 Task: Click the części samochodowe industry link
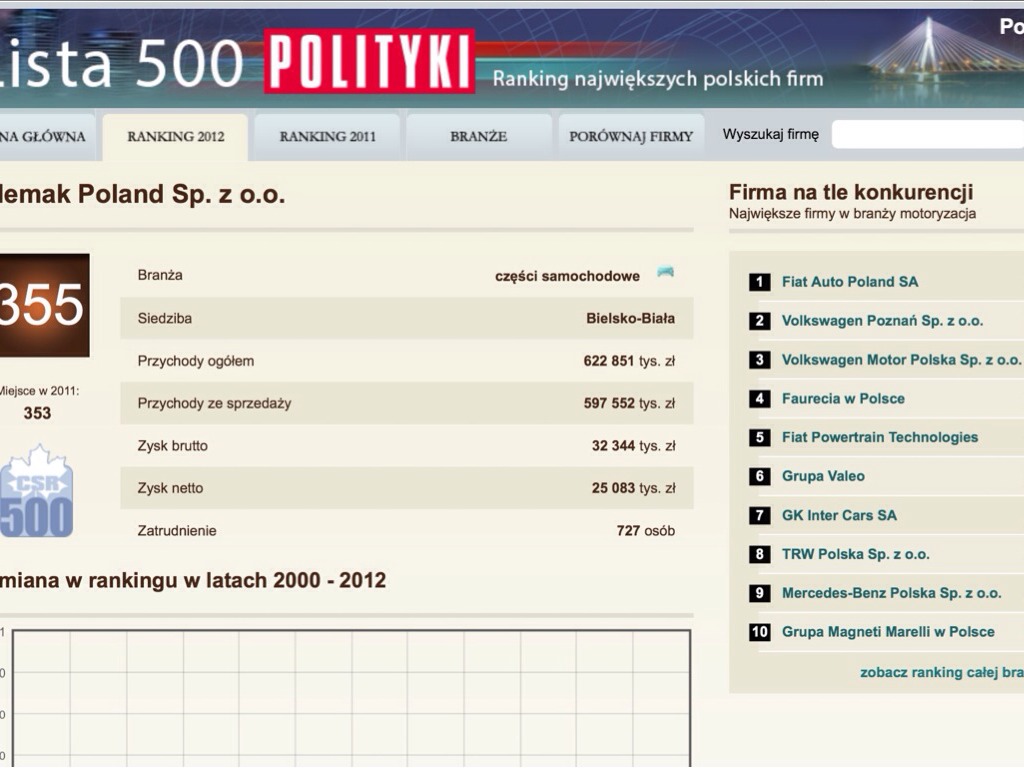click(x=567, y=276)
